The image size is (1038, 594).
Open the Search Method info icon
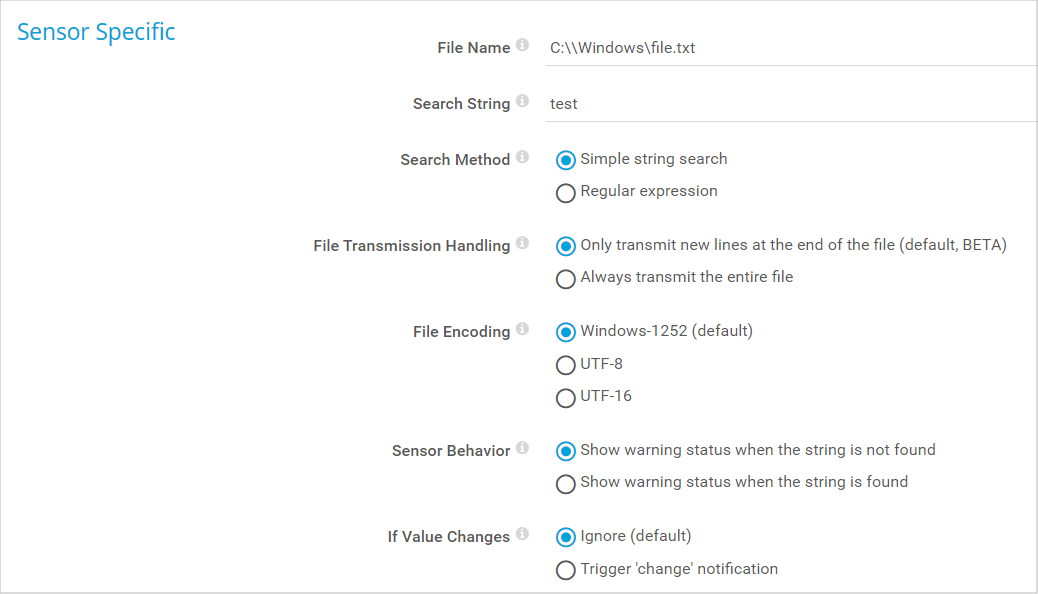click(x=522, y=158)
